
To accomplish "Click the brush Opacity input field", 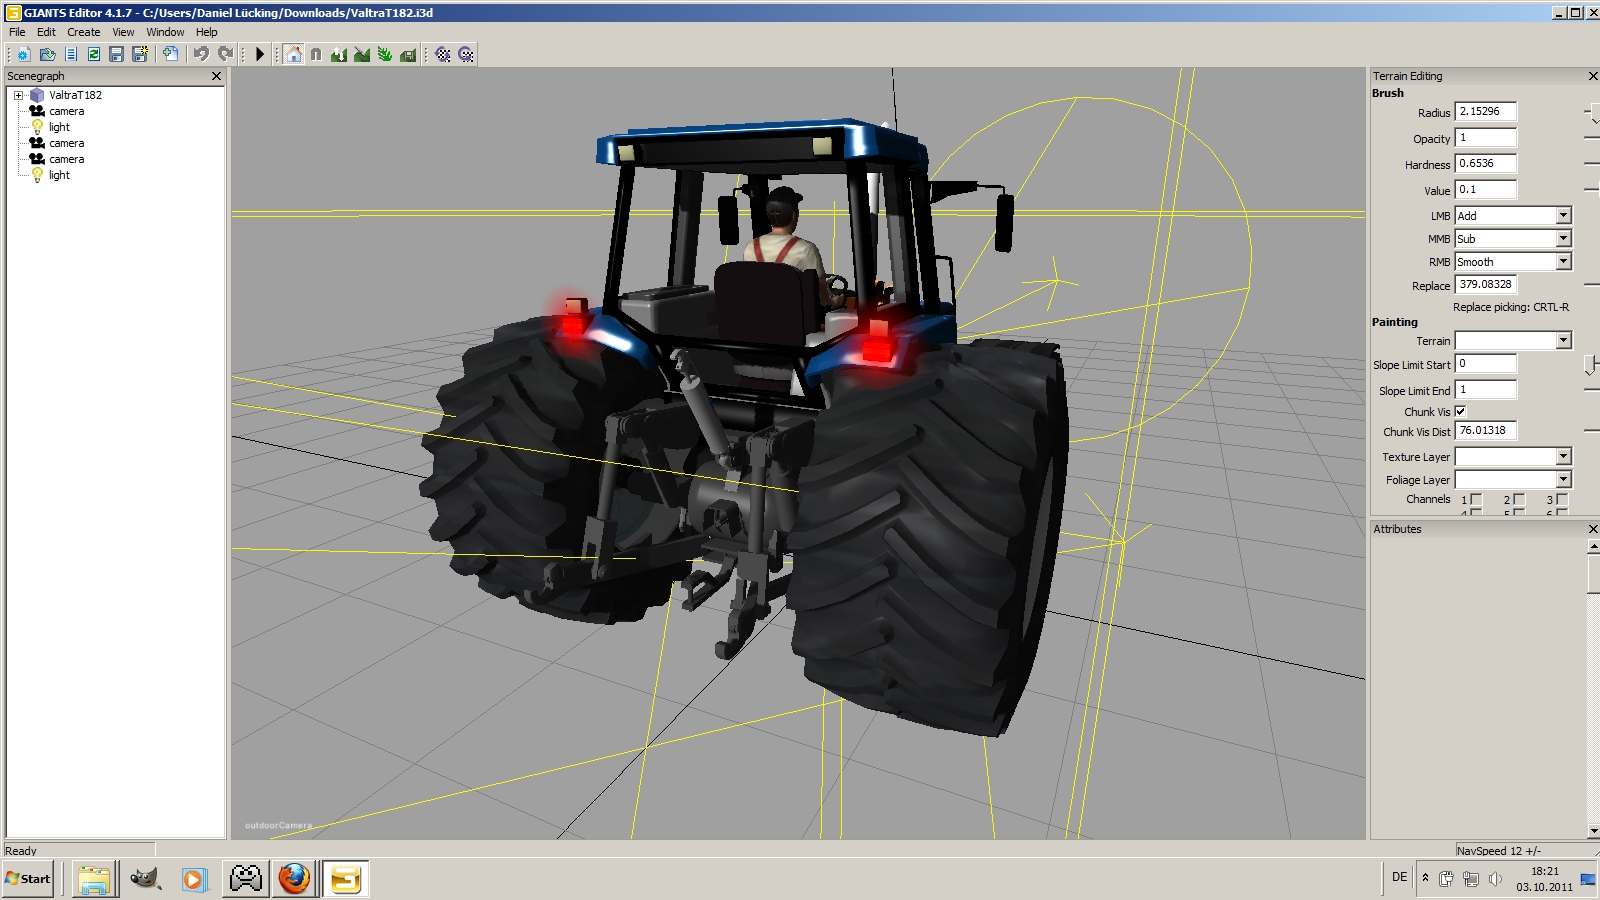I will pyautogui.click(x=1485, y=138).
